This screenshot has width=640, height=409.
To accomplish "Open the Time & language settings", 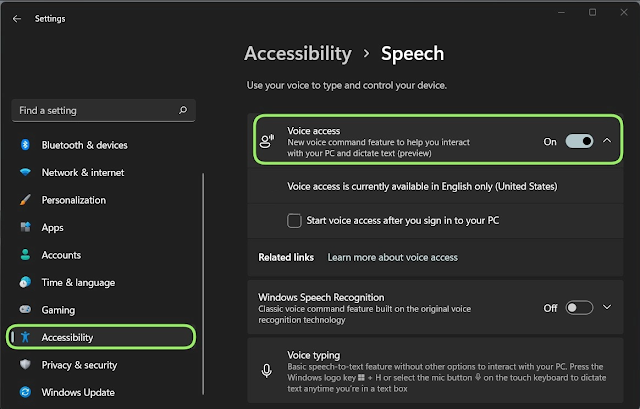I will [x=78, y=283].
